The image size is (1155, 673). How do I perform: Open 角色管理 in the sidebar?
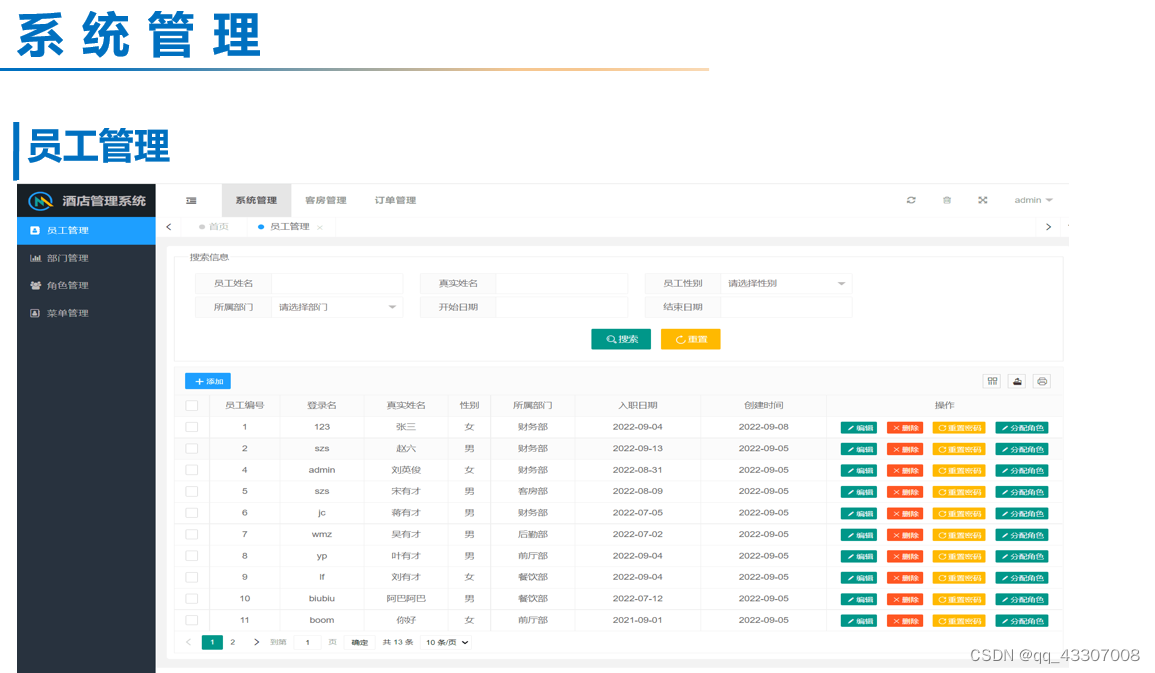(x=86, y=286)
